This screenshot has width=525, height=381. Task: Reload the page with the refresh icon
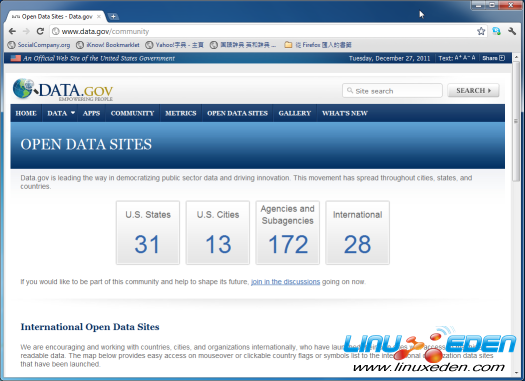(x=40, y=31)
